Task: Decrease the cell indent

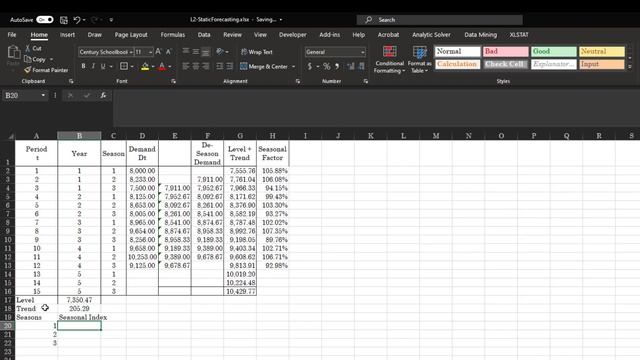Action: coord(220,66)
